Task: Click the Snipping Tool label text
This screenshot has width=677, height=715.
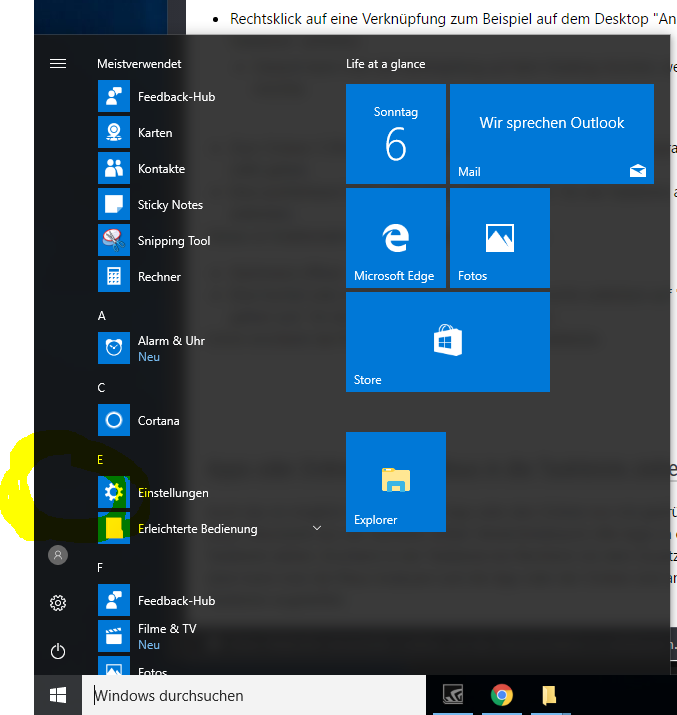Action: [x=174, y=241]
